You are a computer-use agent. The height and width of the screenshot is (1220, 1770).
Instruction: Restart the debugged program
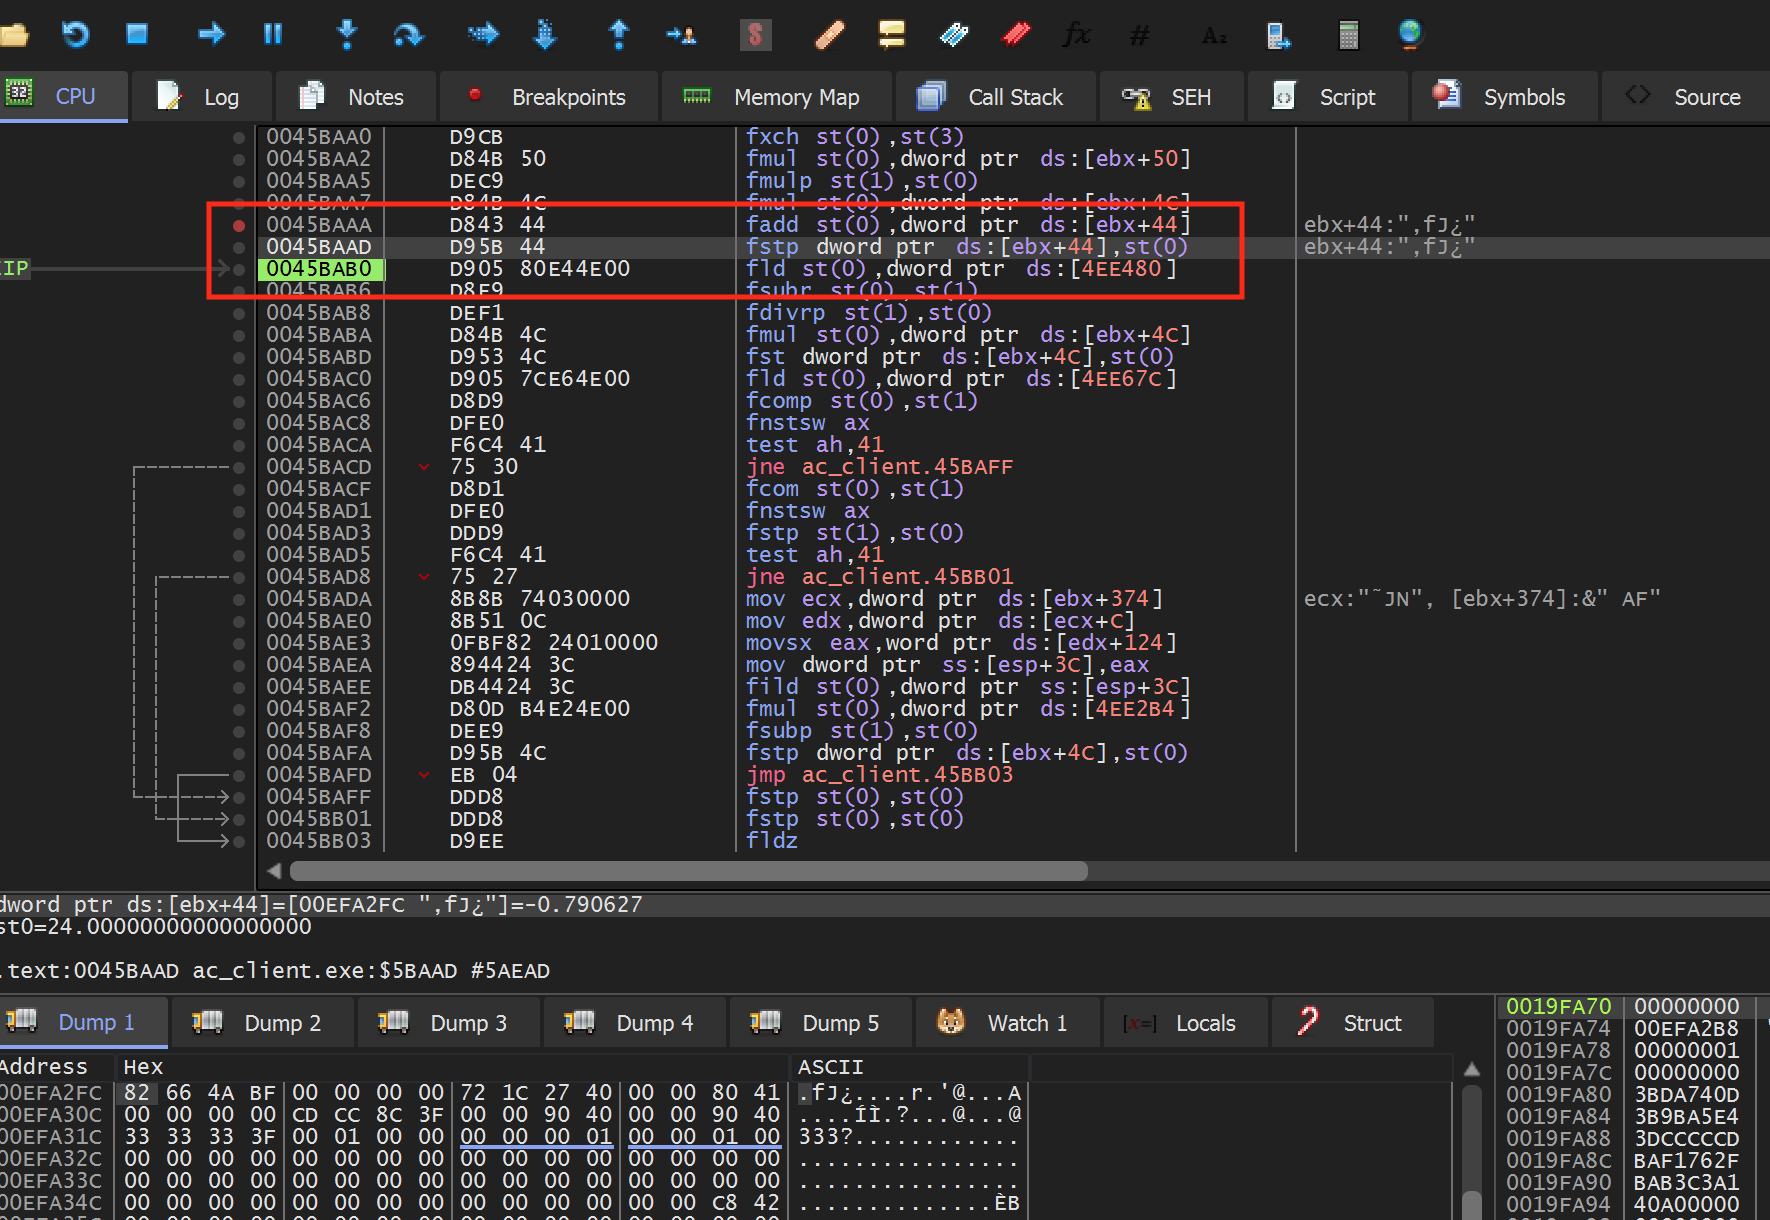point(76,35)
